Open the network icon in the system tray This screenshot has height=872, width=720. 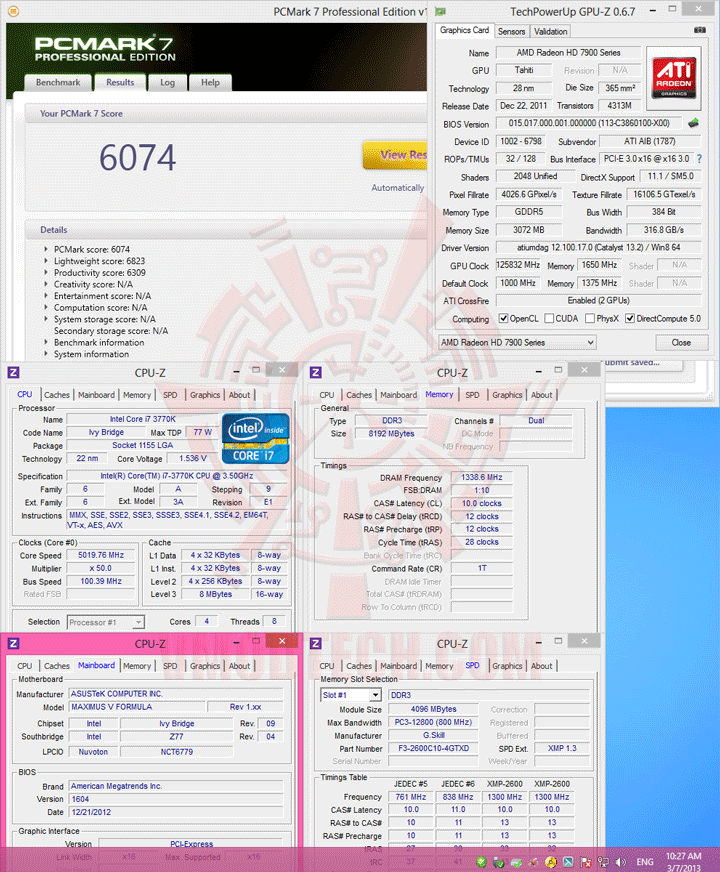click(603, 862)
